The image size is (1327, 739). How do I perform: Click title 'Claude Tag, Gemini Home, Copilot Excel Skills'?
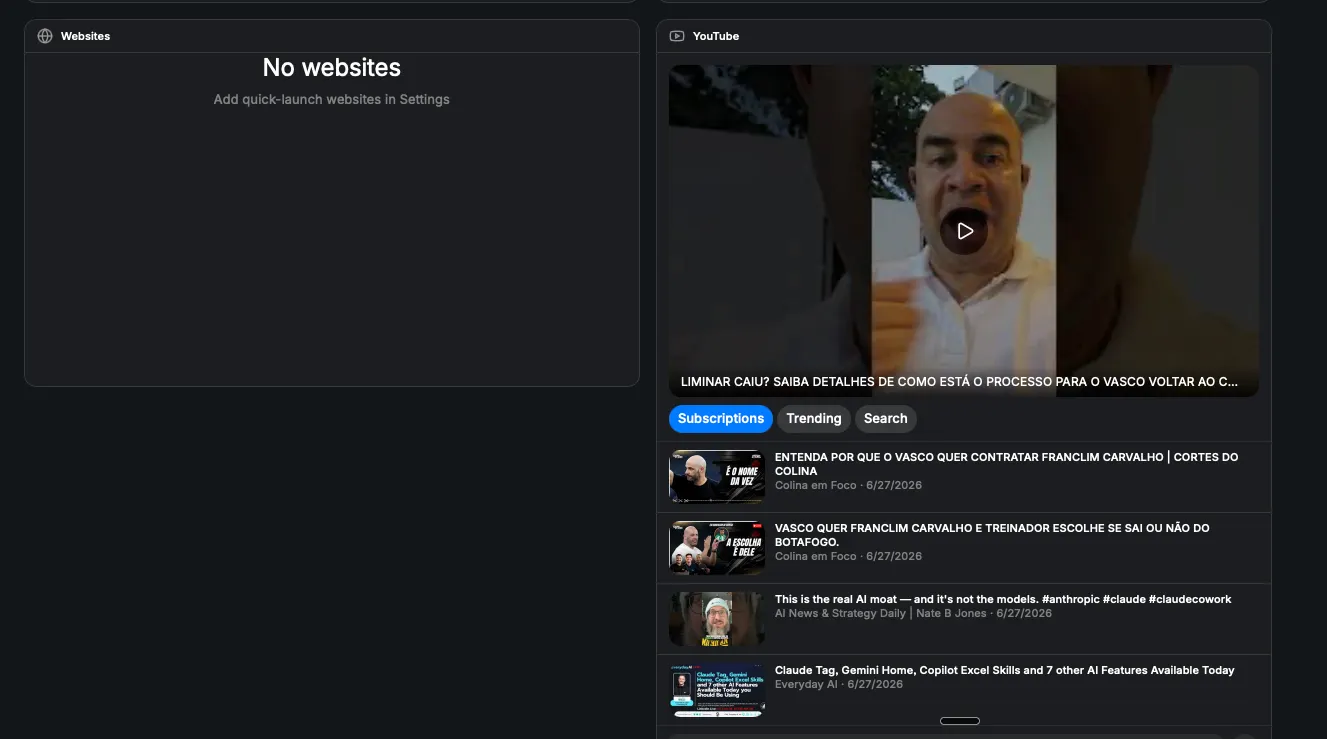pos(1005,670)
